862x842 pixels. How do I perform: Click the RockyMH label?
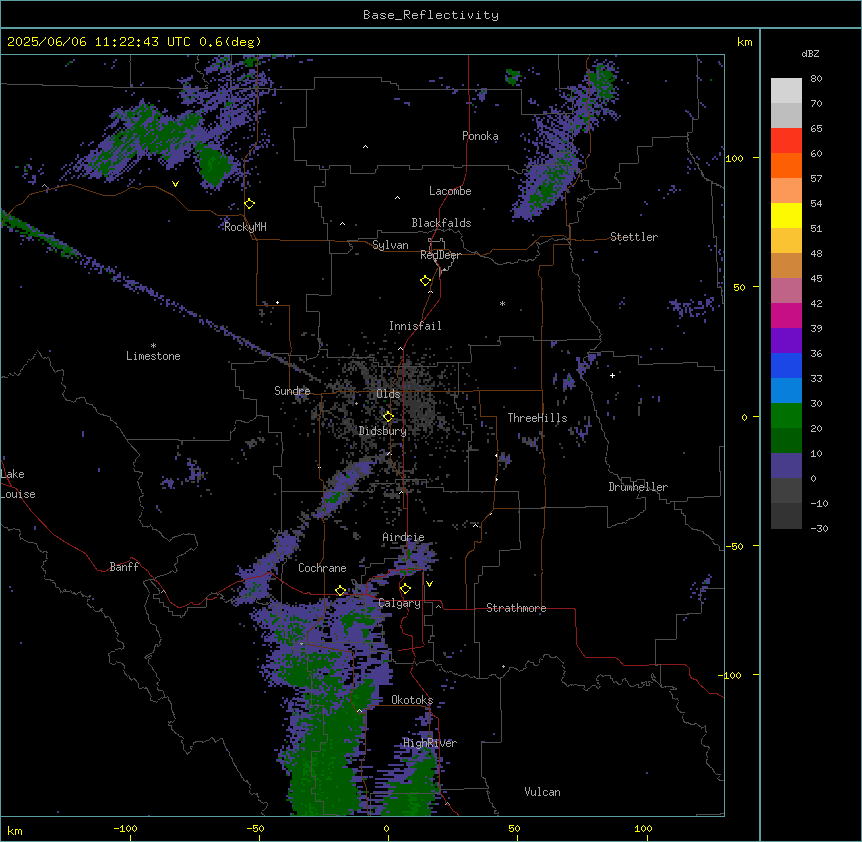click(x=245, y=227)
